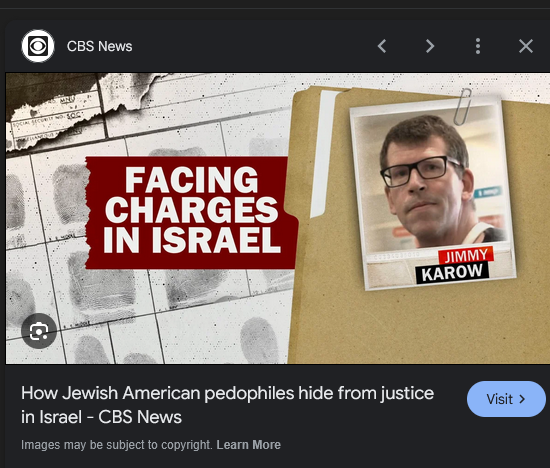Click the fingerprint card background of image
This screenshot has width=550, height=468.
[x=147, y=309]
